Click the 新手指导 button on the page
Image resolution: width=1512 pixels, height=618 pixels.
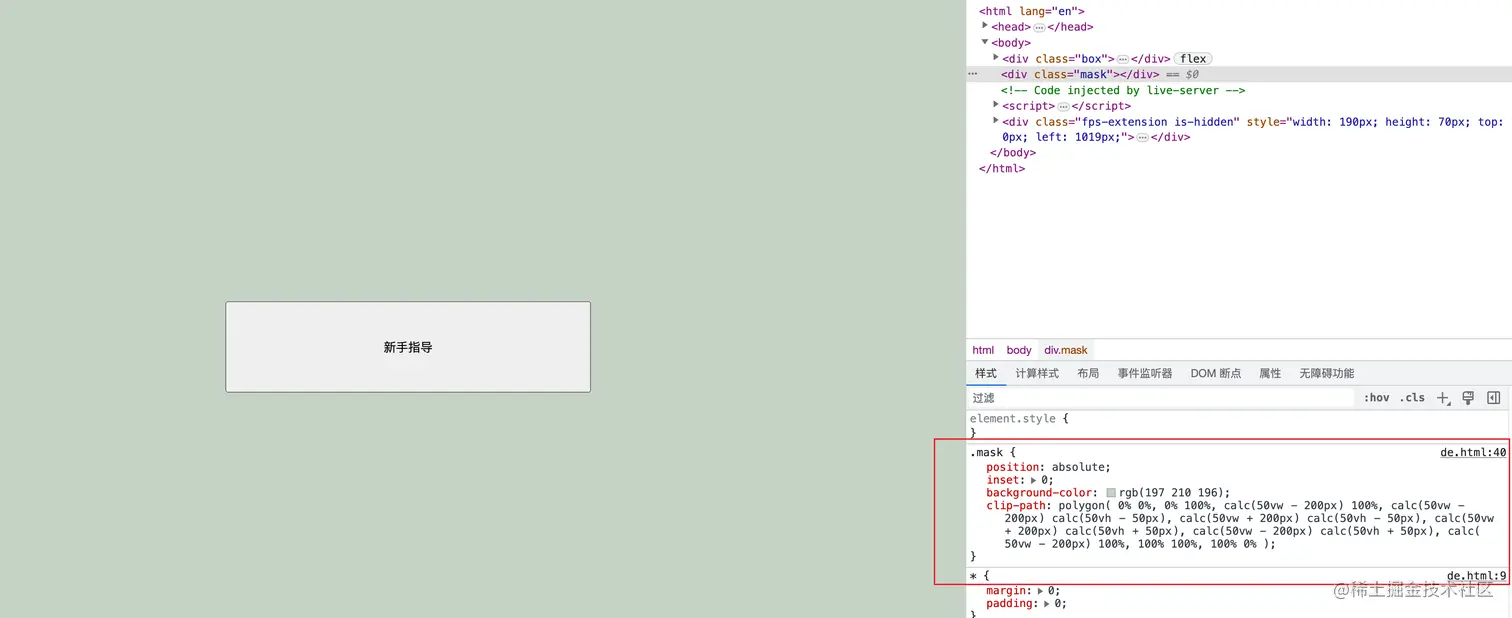pyautogui.click(x=408, y=347)
